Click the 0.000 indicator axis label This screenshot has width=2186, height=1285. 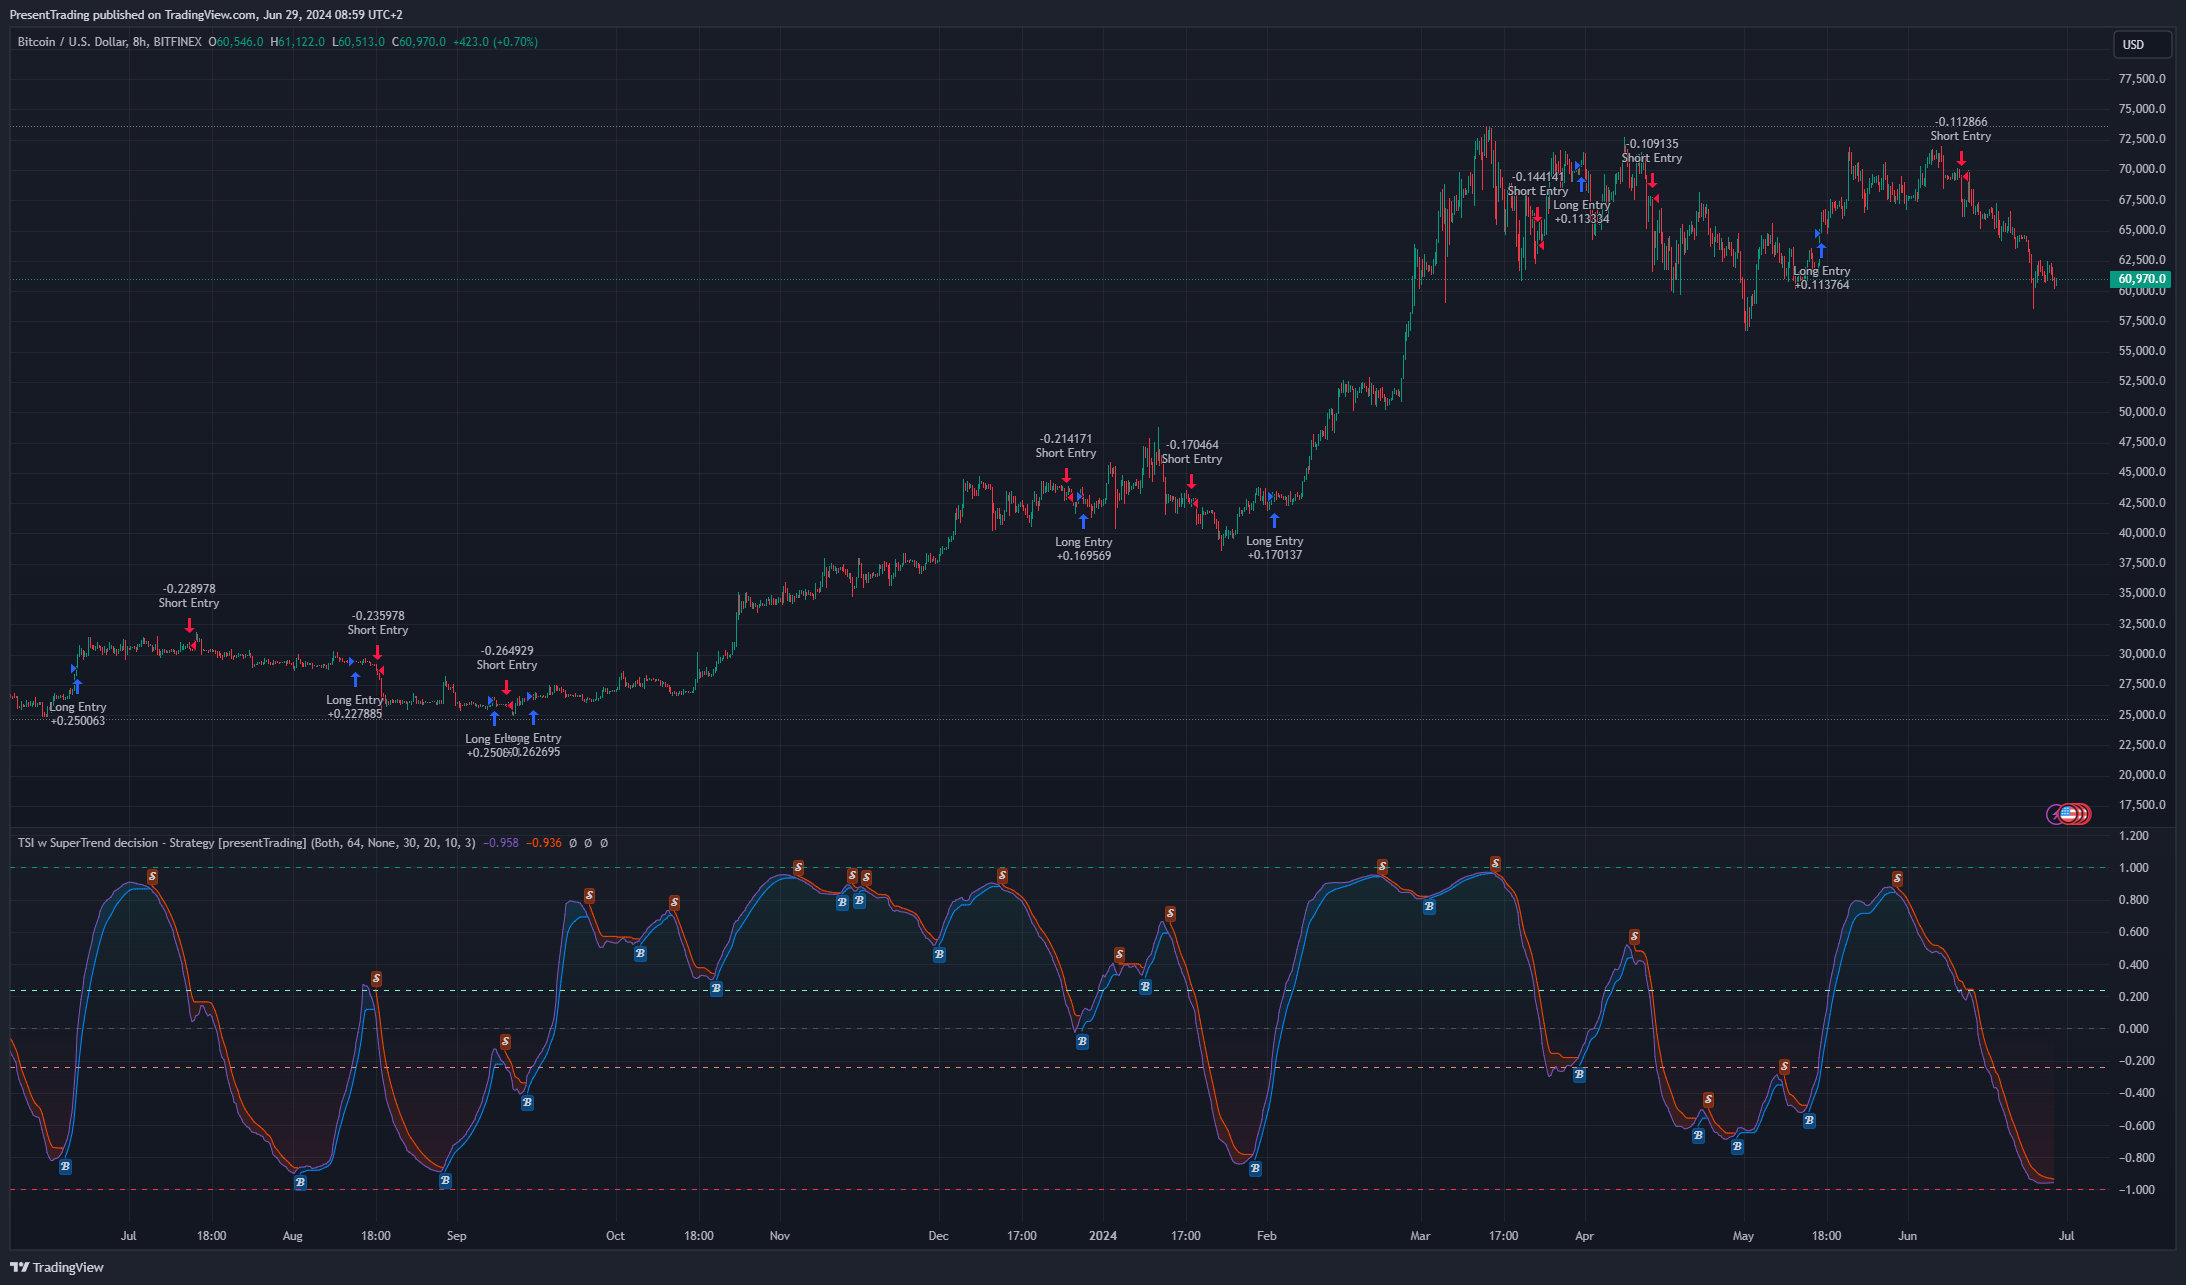(2133, 1029)
